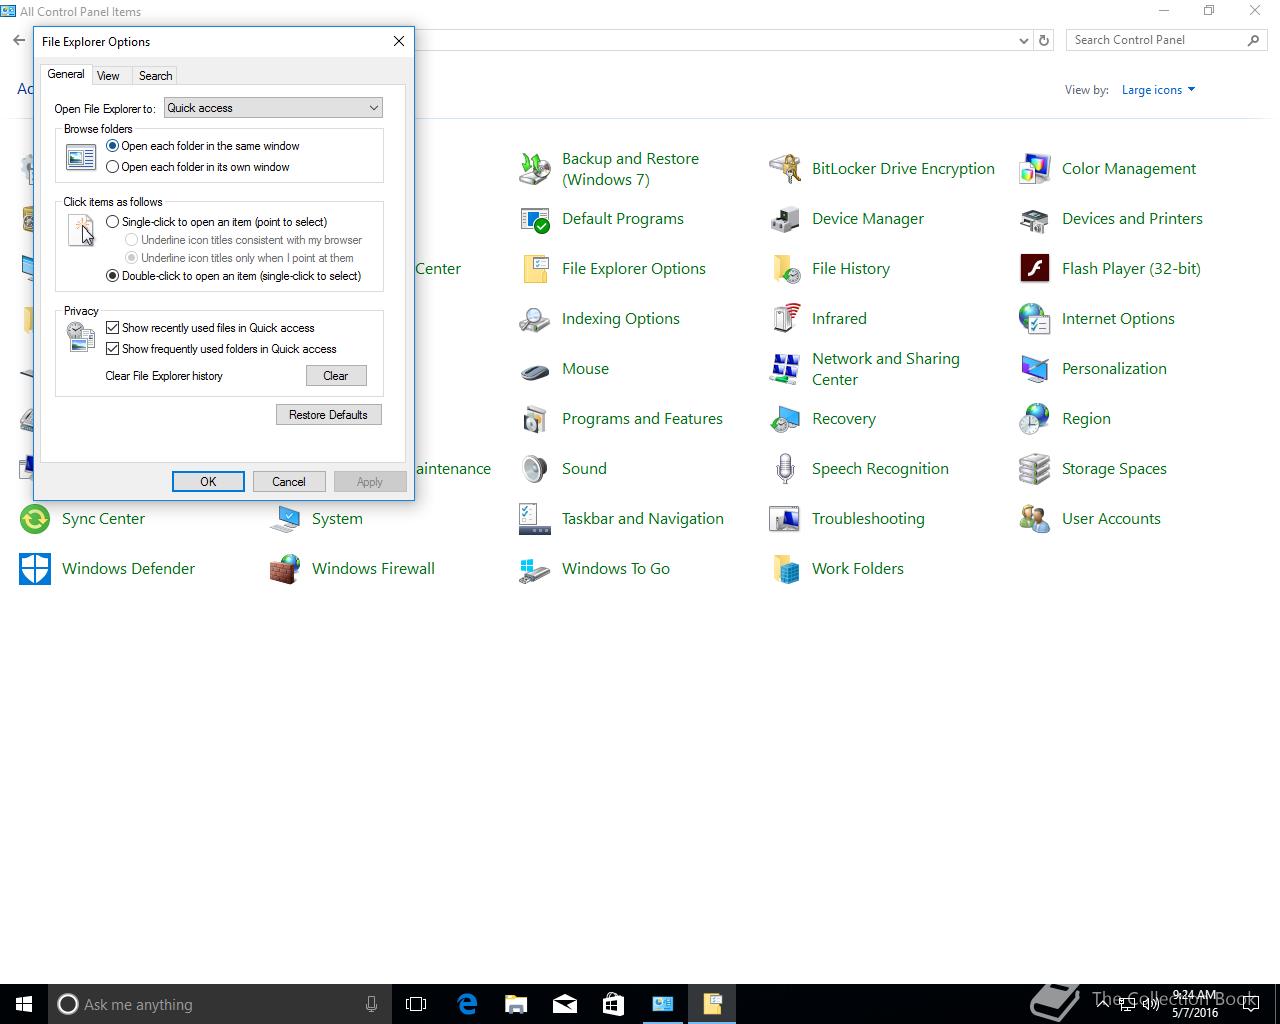The image size is (1280, 1024).
Task: Switch to the Search tab
Action: [155, 76]
